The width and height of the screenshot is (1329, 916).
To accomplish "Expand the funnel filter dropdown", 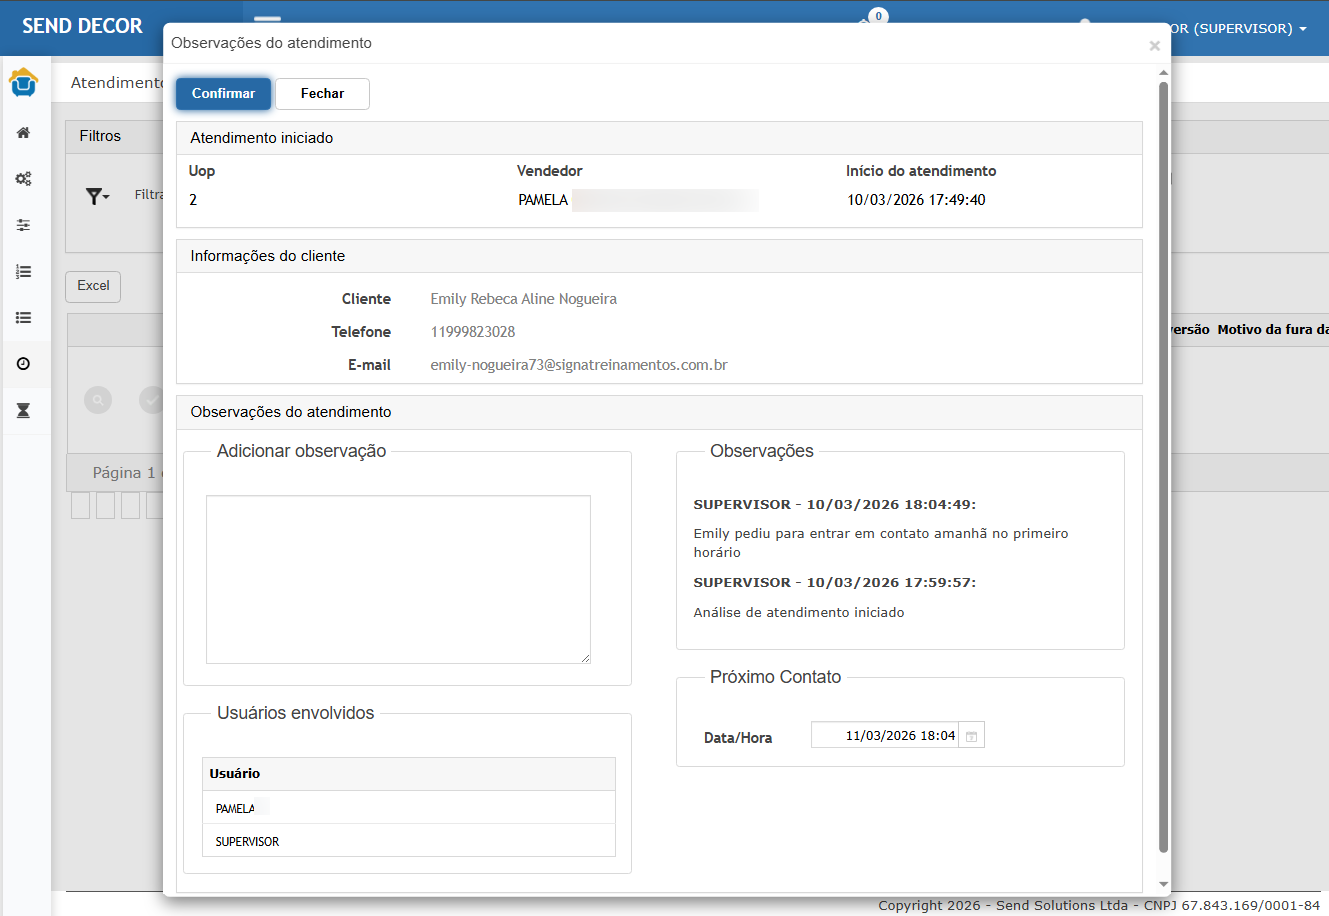I will [97, 196].
